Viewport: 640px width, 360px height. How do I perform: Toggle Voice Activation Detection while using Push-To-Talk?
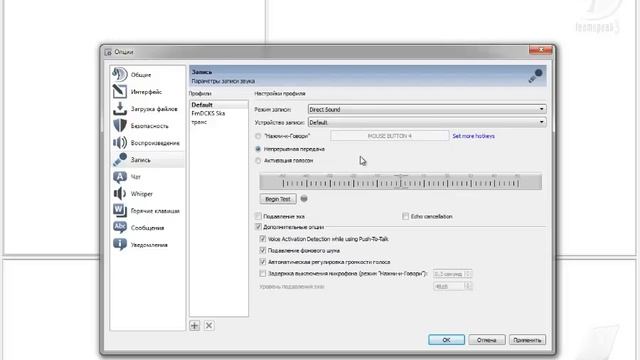pyautogui.click(x=263, y=239)
